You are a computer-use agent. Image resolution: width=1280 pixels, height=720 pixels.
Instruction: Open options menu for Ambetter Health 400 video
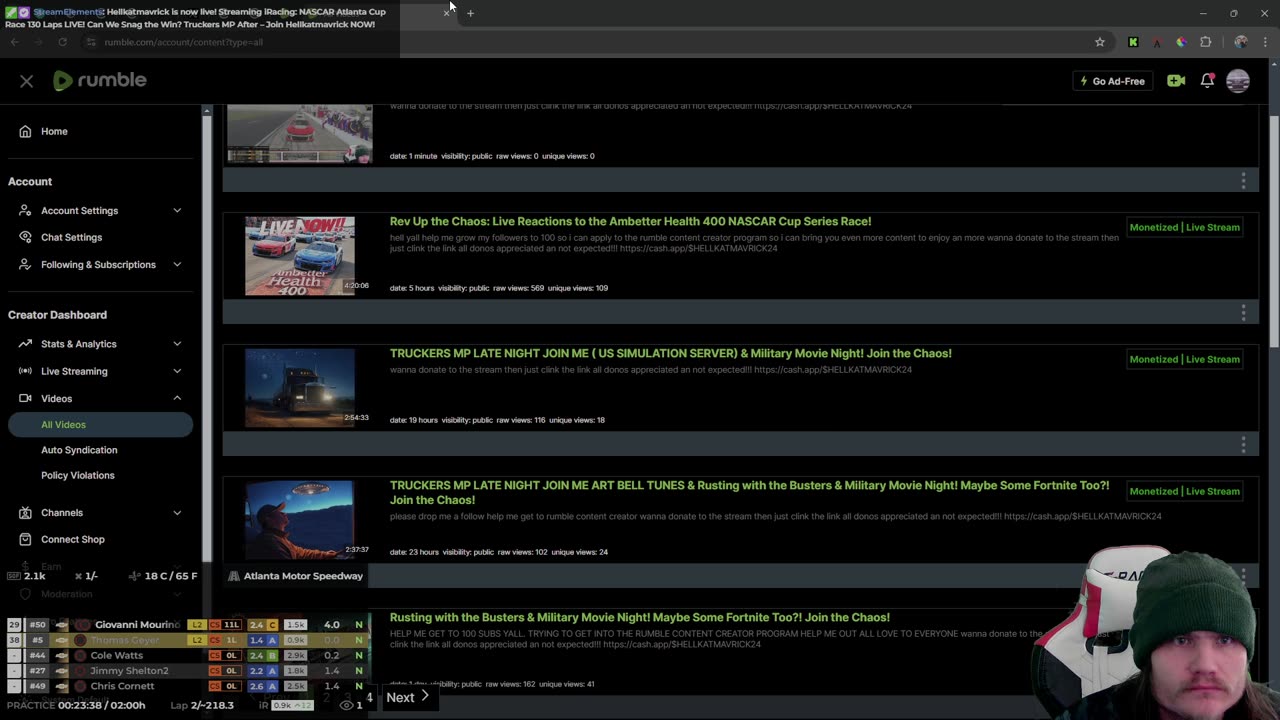tap(1243, 312)
